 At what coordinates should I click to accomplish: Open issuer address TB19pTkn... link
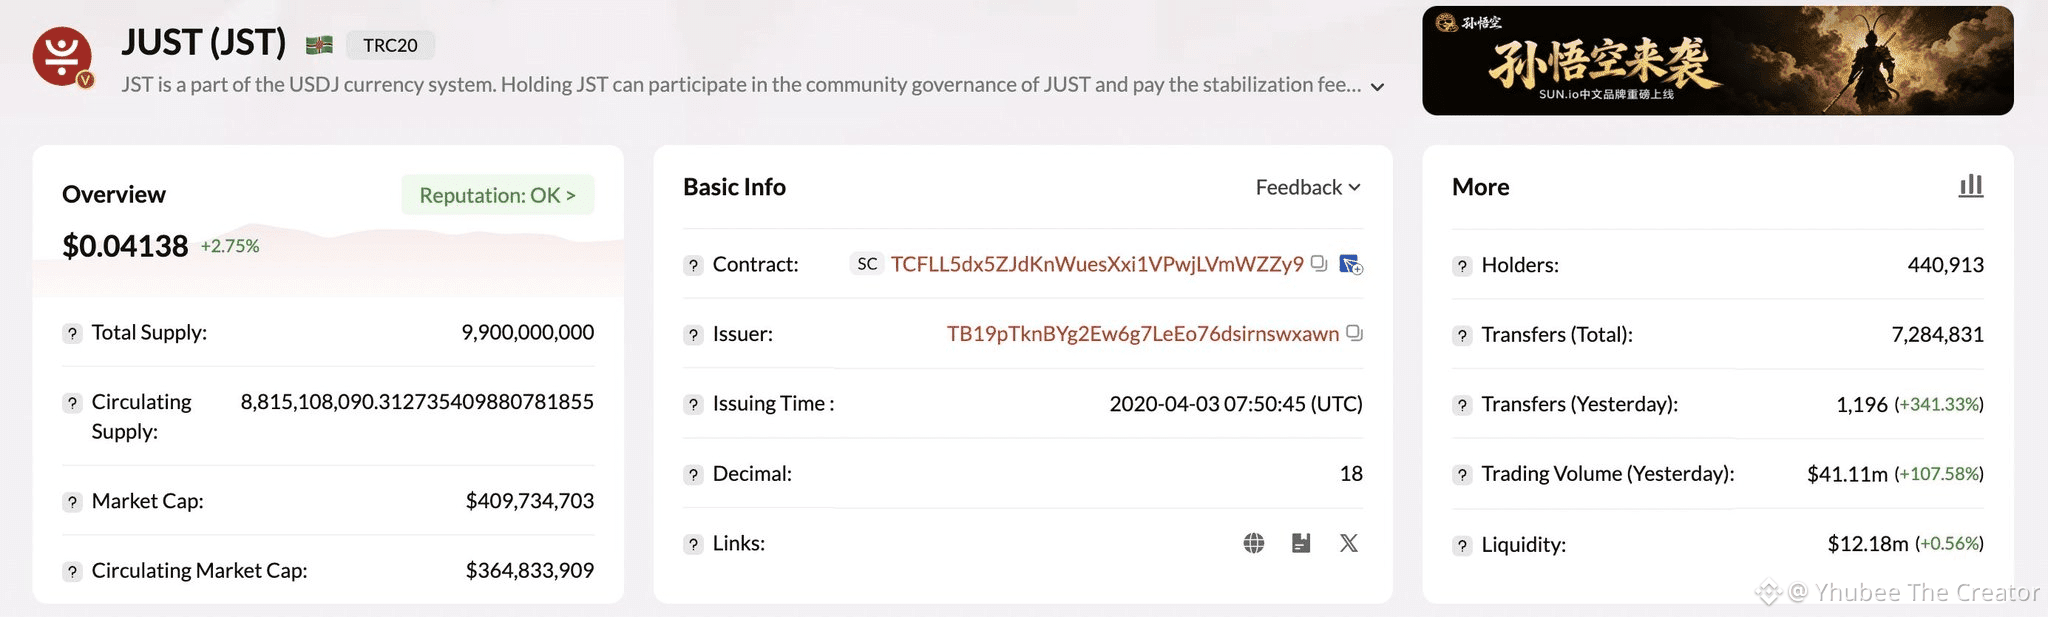point(1142,334)
